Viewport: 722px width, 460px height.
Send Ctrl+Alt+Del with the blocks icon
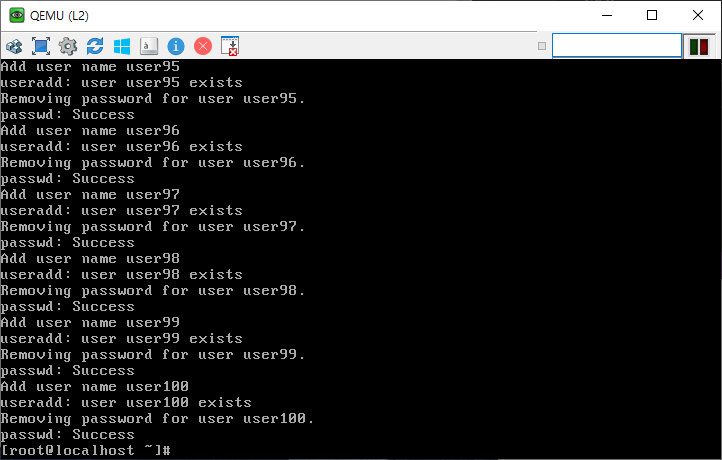pos(14,46)
